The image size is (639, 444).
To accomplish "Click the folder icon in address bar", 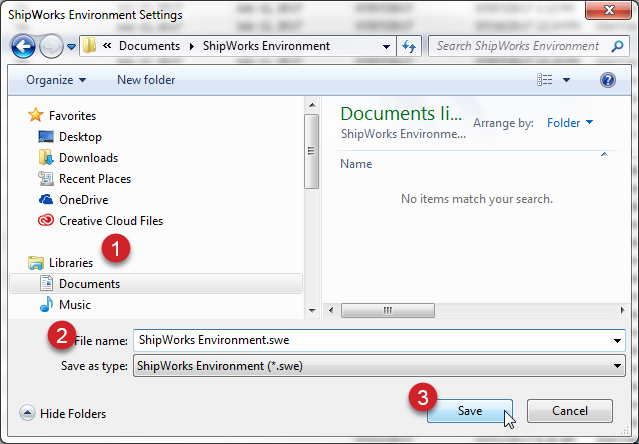I will tap(89, 46).
